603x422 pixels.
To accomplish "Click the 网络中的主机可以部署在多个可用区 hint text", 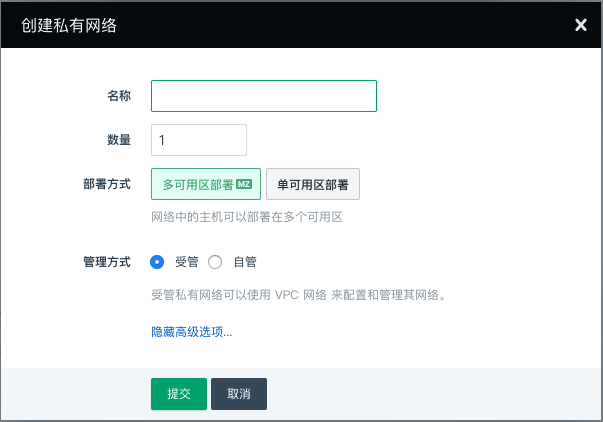I will click(247, 217).
